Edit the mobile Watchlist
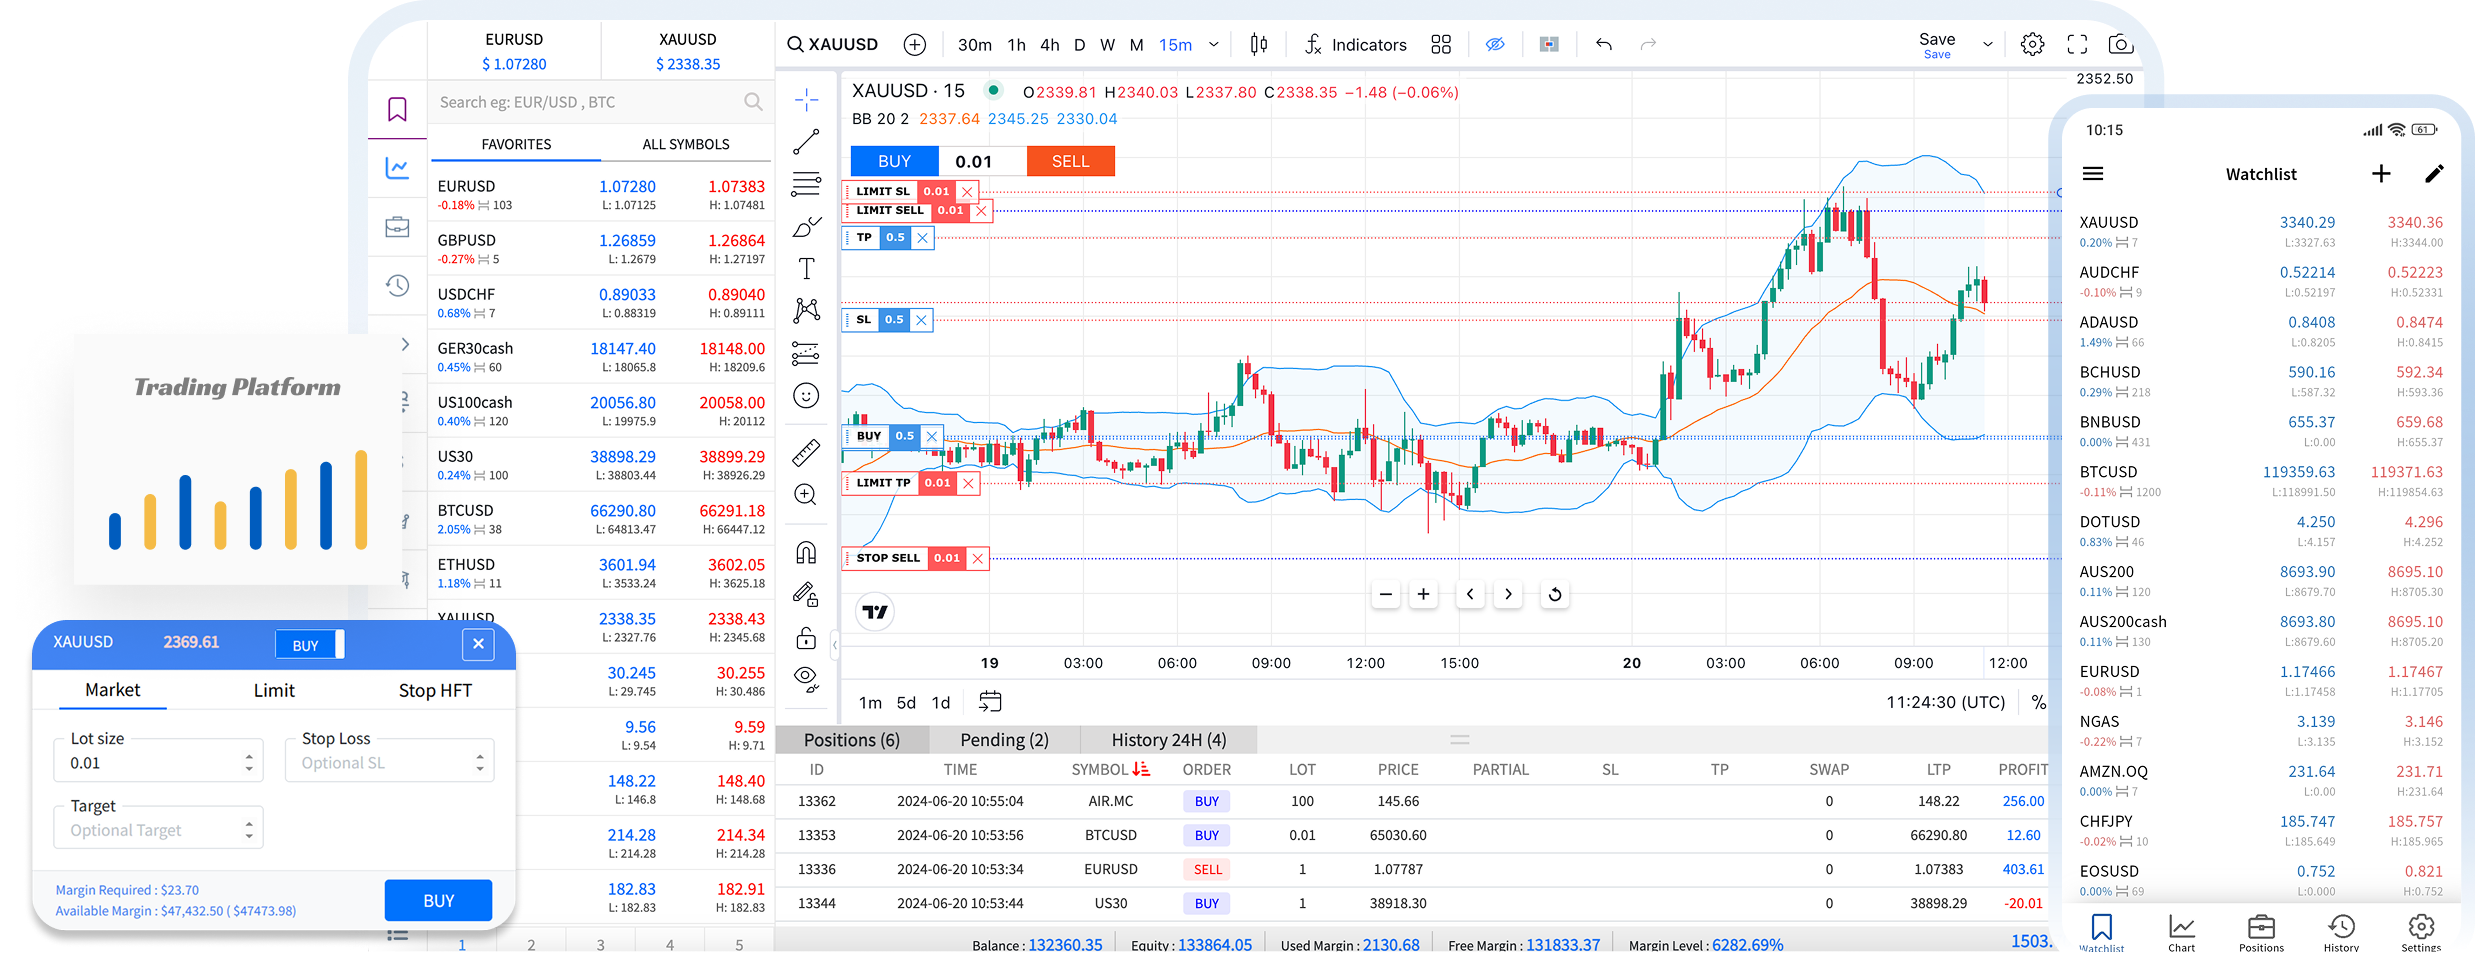Viewport: 2475px width, 972px height. pos(2434,174)
